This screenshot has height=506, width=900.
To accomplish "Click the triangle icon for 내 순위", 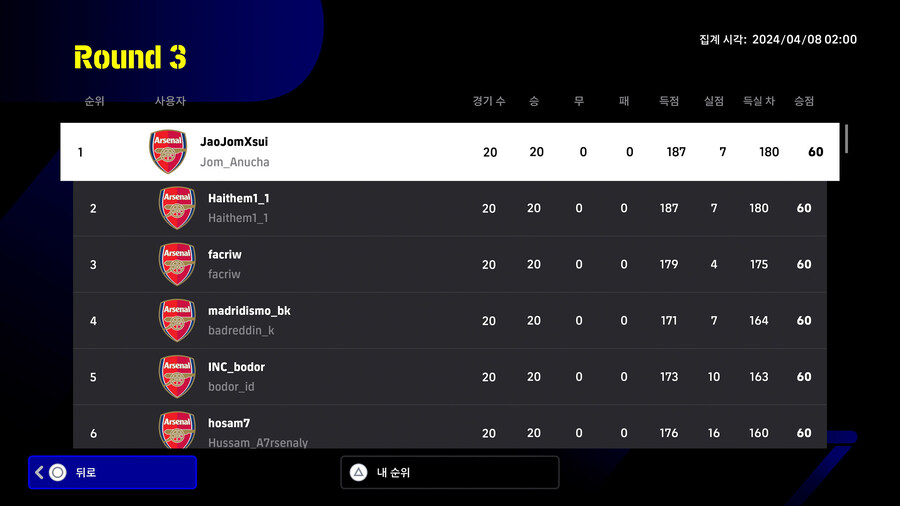I will click(x=358, y=472).
